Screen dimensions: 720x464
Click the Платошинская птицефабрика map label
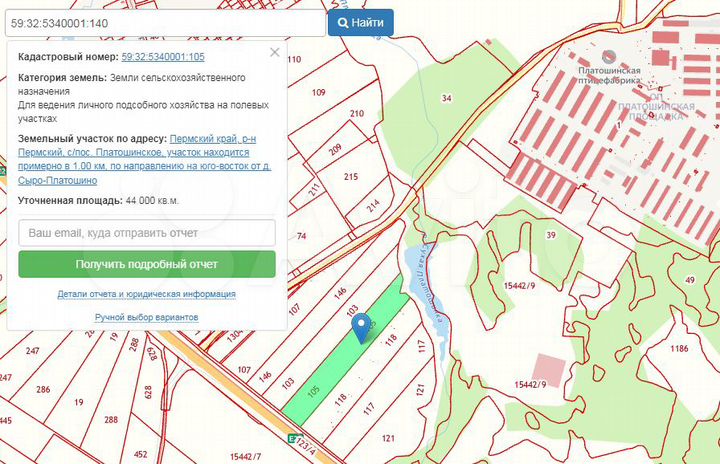coord(614,71)
